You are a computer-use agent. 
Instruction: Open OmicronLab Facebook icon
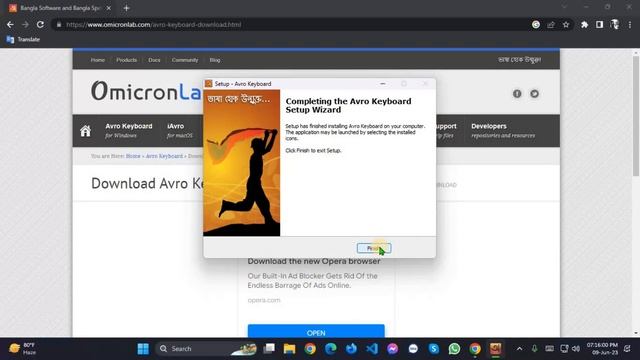pos(517,94)
